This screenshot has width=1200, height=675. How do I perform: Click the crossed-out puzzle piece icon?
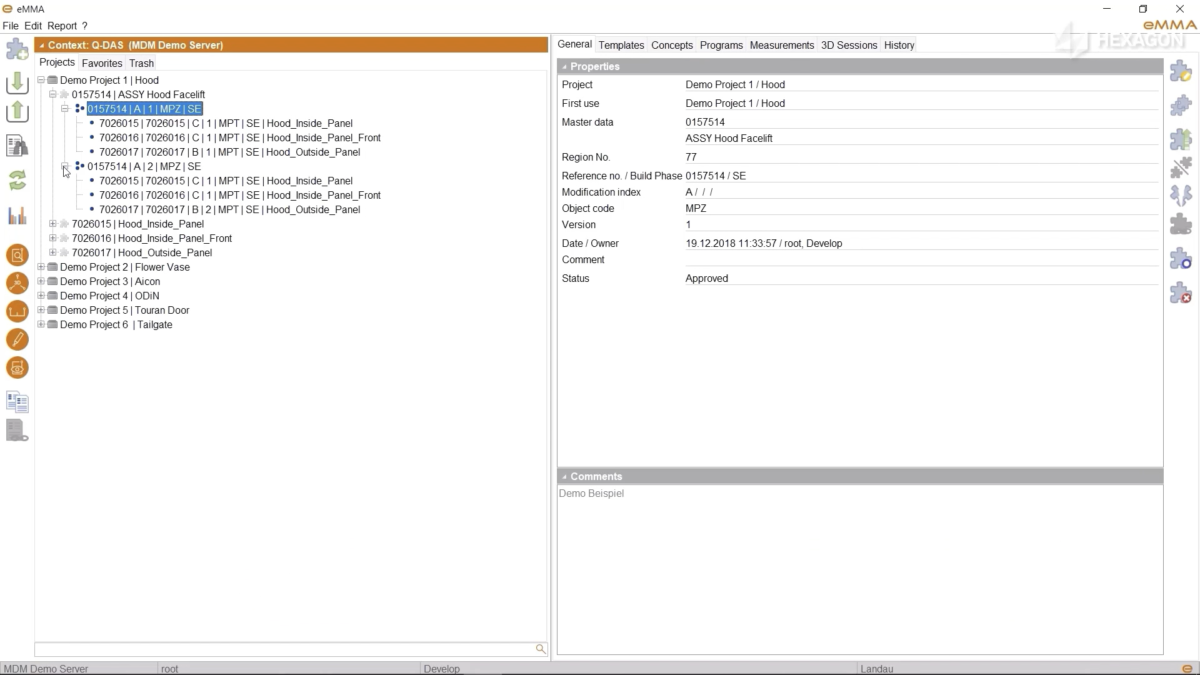1181,167
